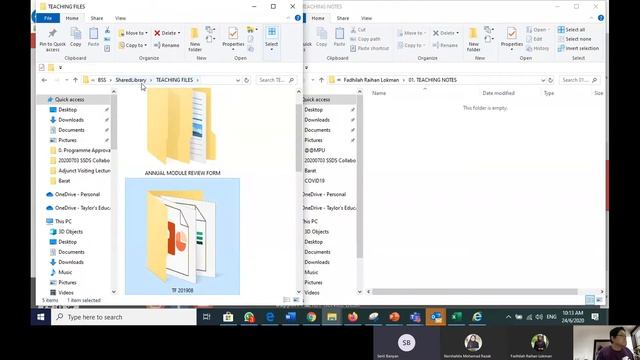
Task: Select the ANNUAL MODULE REVIEW FORM folder
Action: [182, 133]
